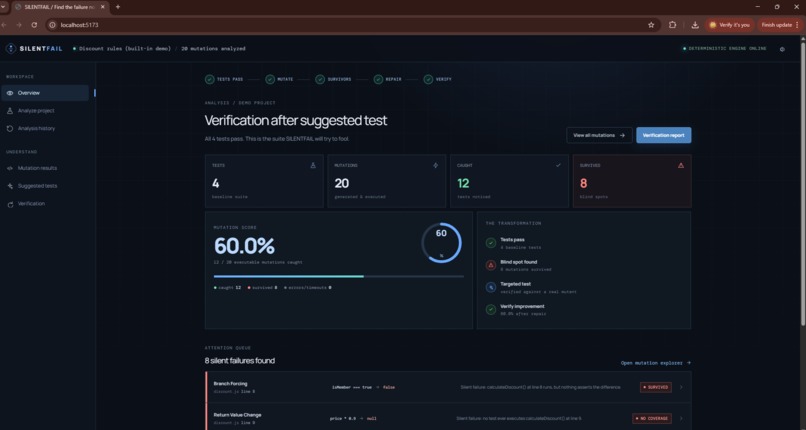Viewport: 806px width, 430px height.
Task: Open Analyze project in sidebar
Action: click(45, 111)
